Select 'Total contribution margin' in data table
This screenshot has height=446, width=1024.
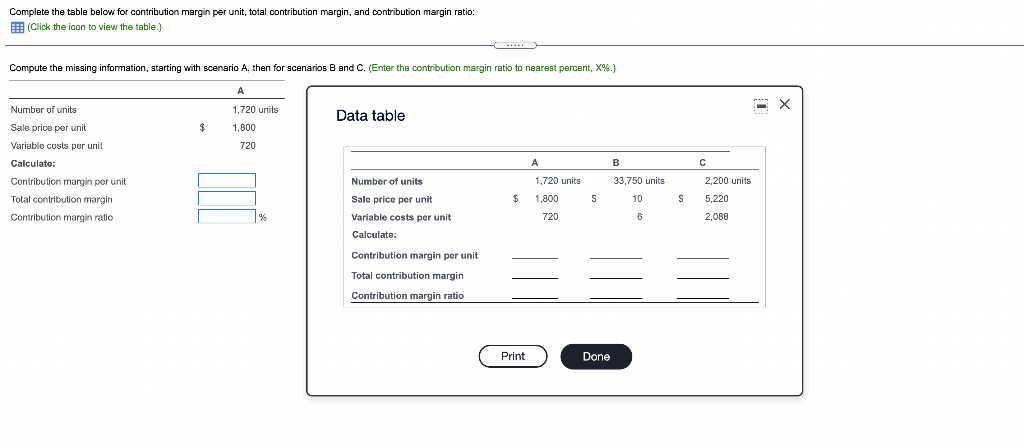407,276
